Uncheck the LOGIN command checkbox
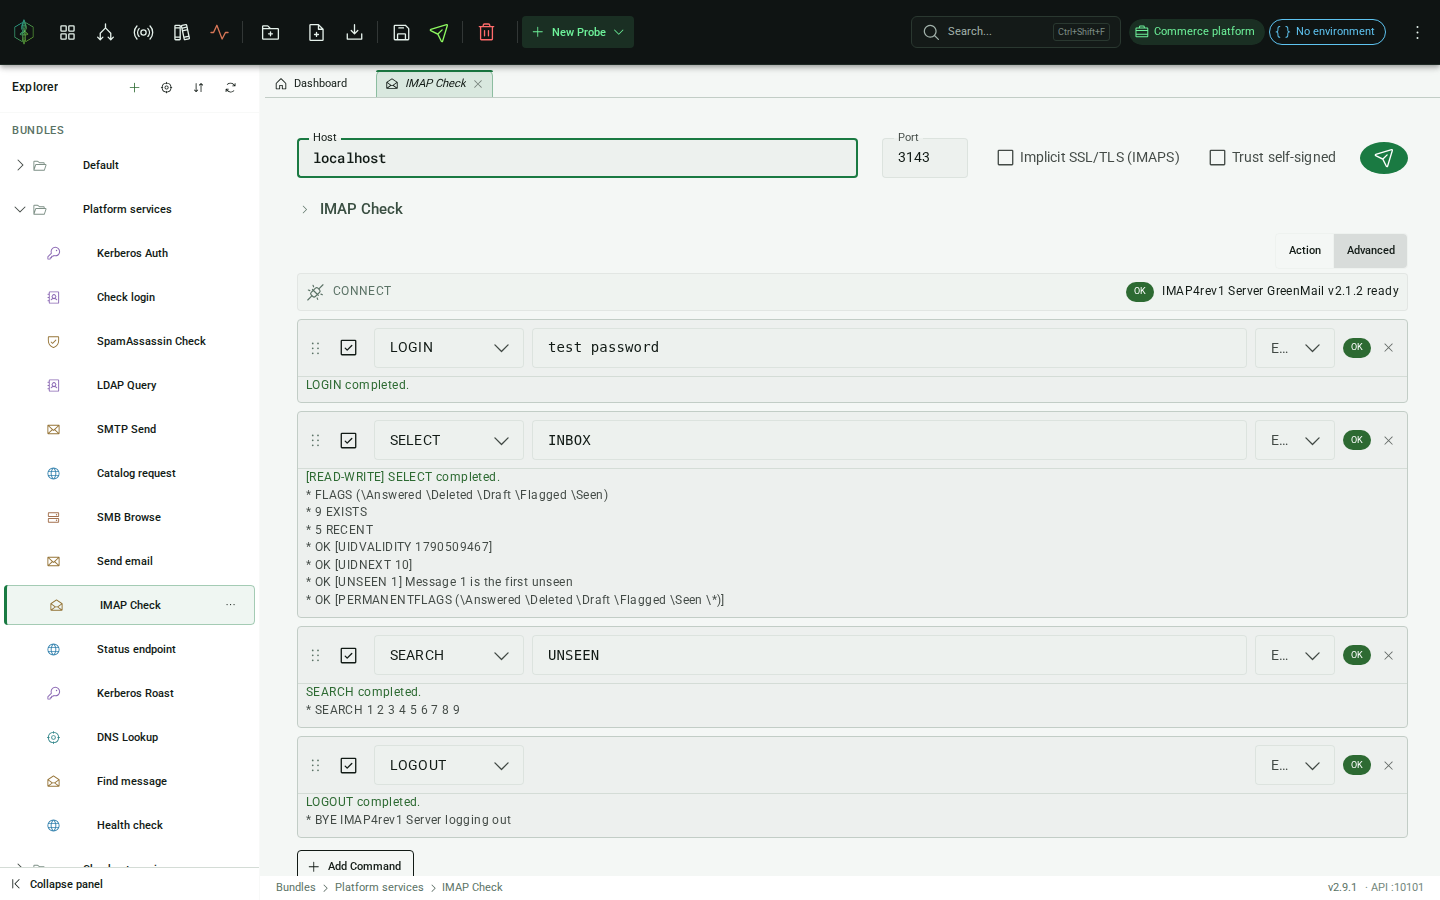 tap(348, 348)
